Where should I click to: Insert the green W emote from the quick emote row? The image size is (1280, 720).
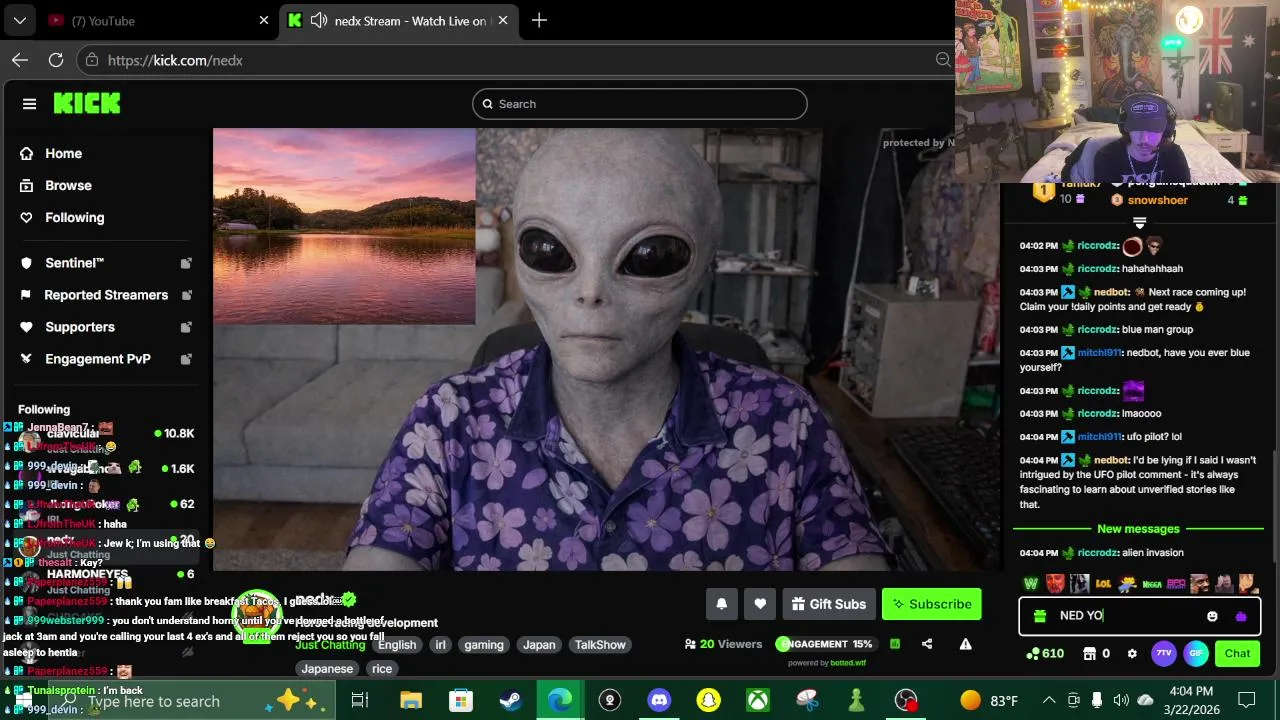(1031, 583)
